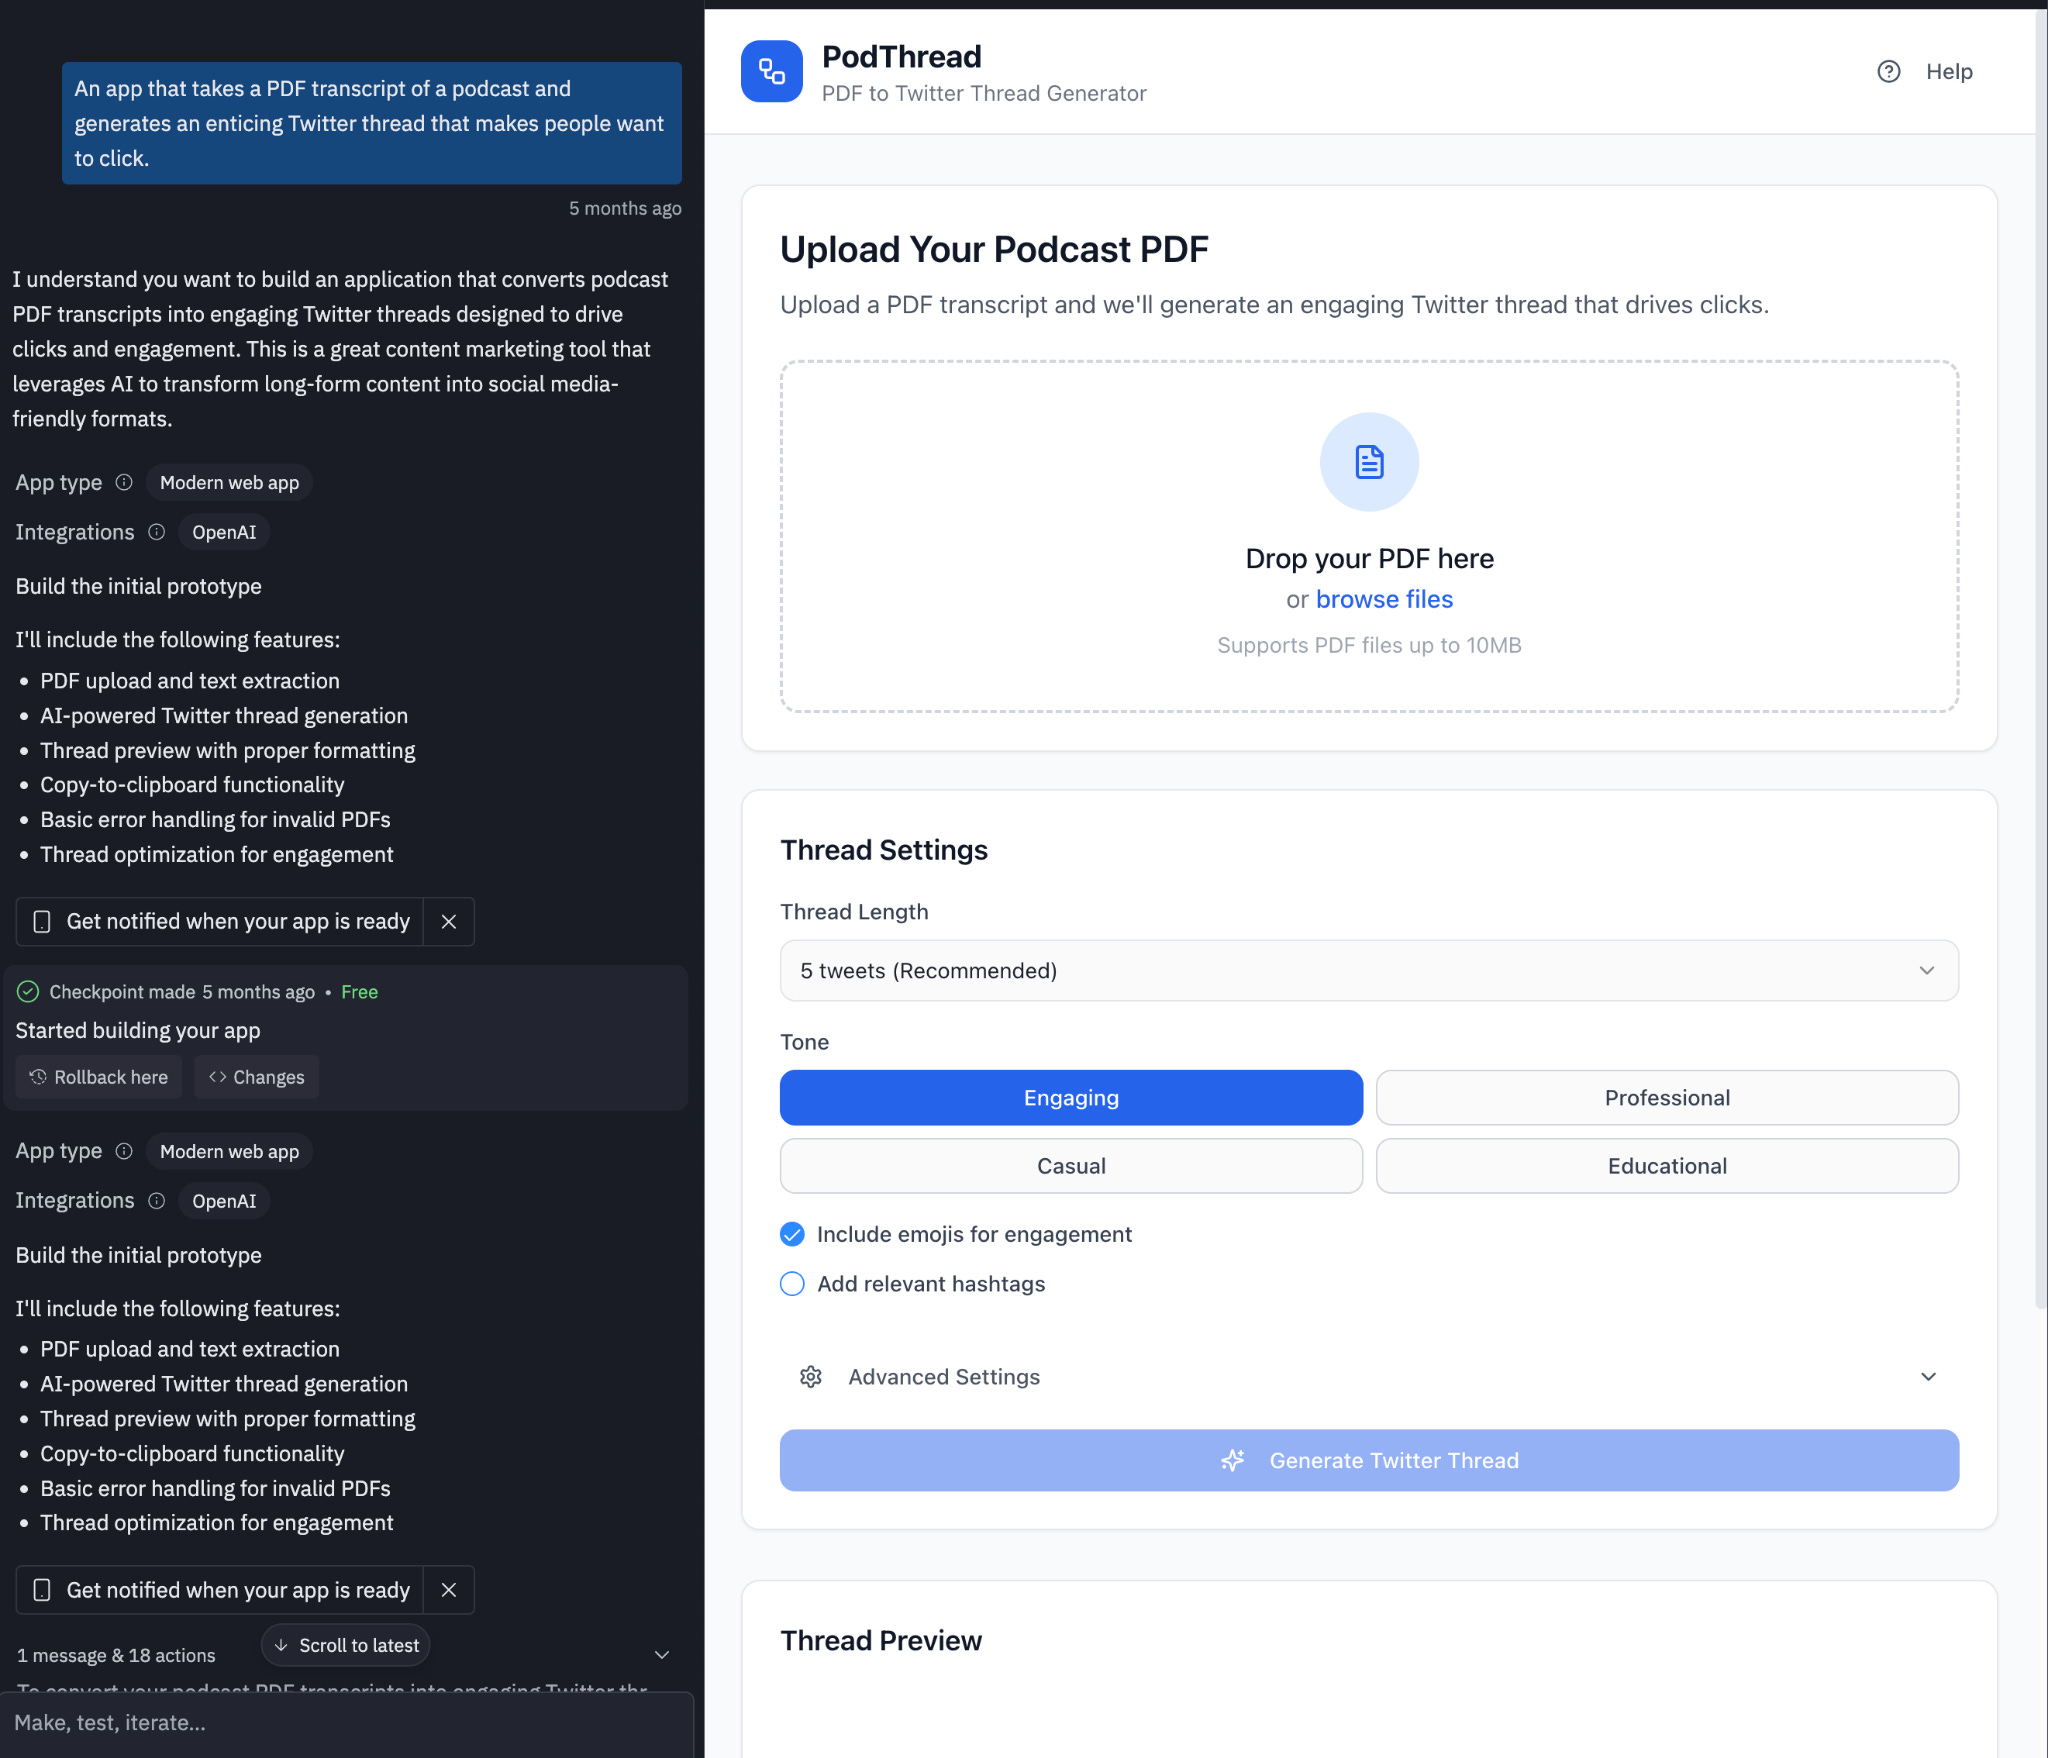Click the Advanced Settings gear icon

[x=811, y=1377]
